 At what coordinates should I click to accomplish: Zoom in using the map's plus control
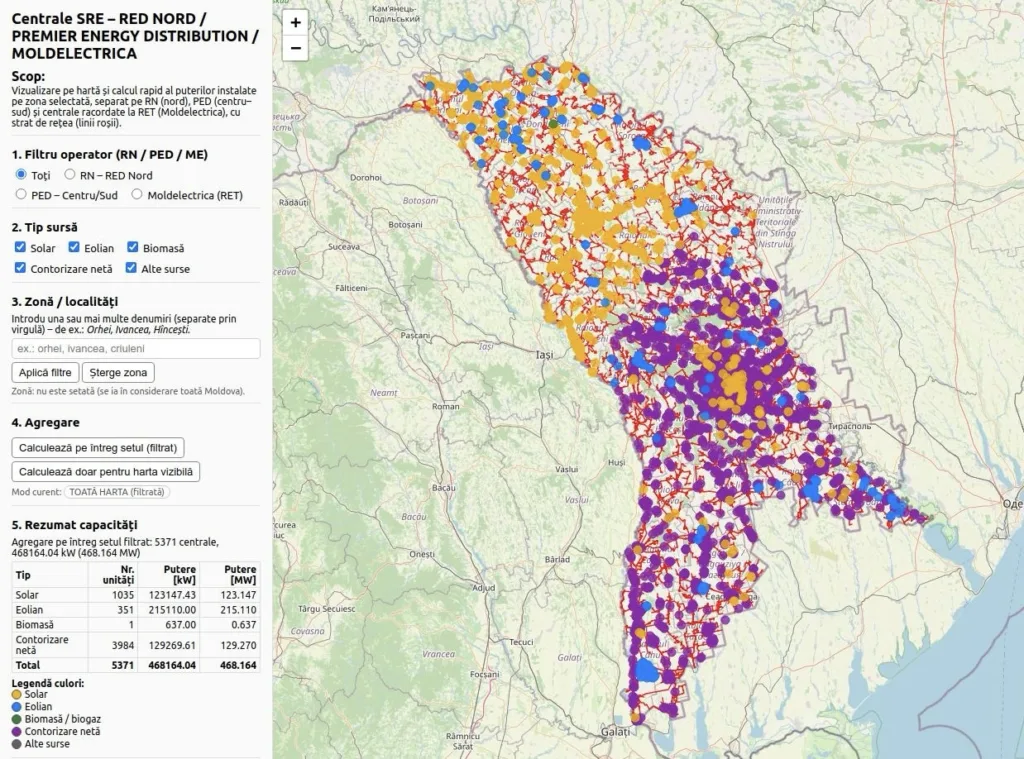[x=294, y=21]
